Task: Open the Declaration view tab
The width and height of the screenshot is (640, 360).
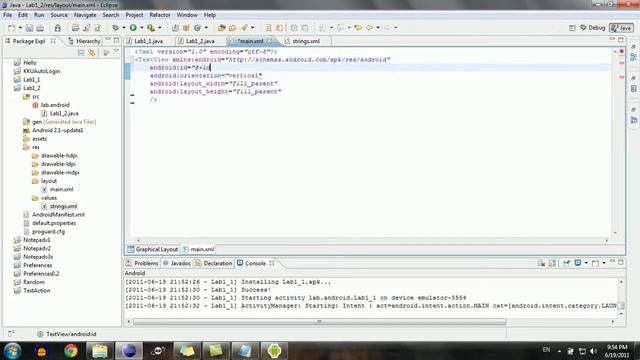Action: click(x=214, y=264)
